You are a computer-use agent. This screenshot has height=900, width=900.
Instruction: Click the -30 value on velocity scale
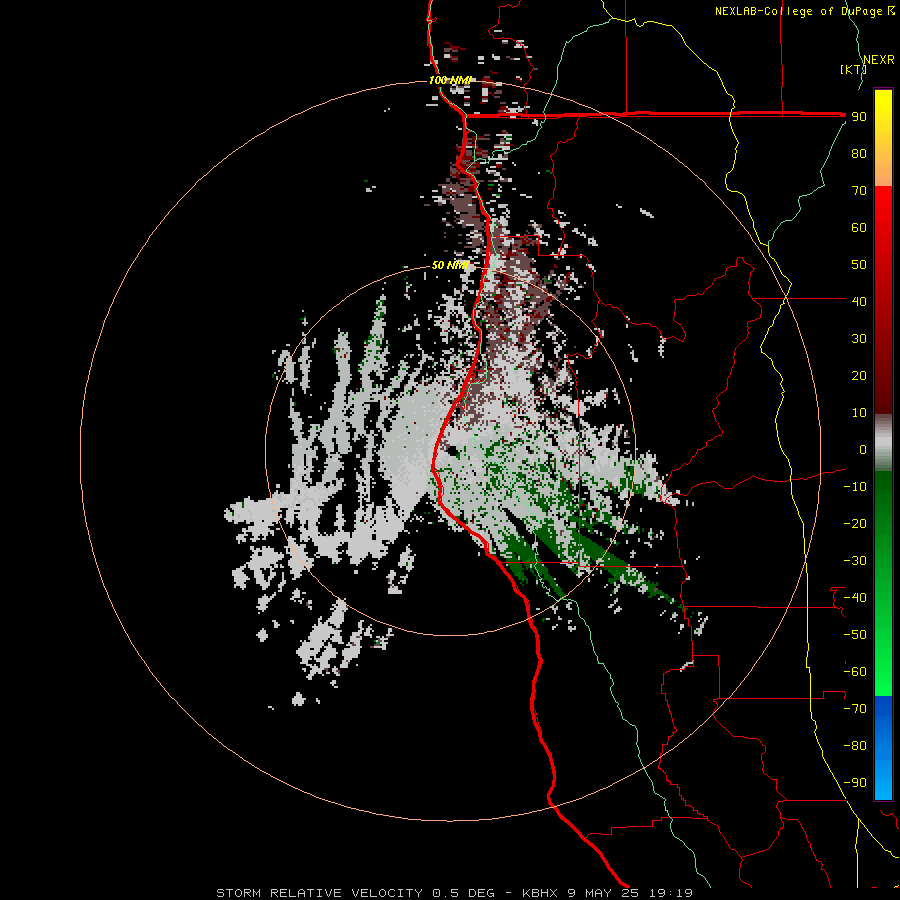click(855, 561)
